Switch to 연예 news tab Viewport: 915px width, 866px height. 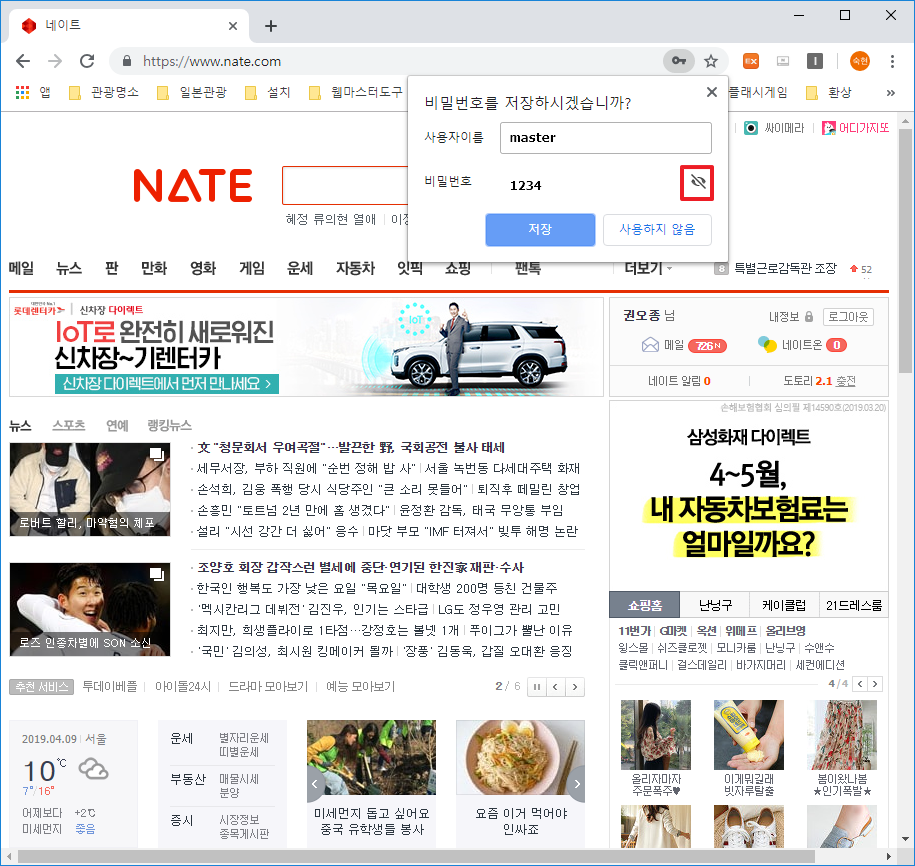(117, 425)
